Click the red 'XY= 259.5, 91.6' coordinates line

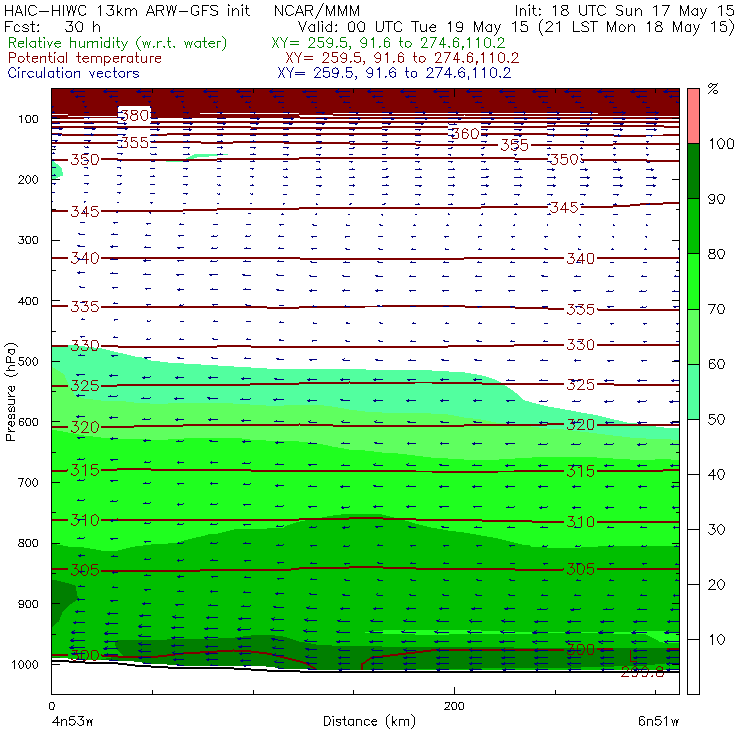point(402,58)
